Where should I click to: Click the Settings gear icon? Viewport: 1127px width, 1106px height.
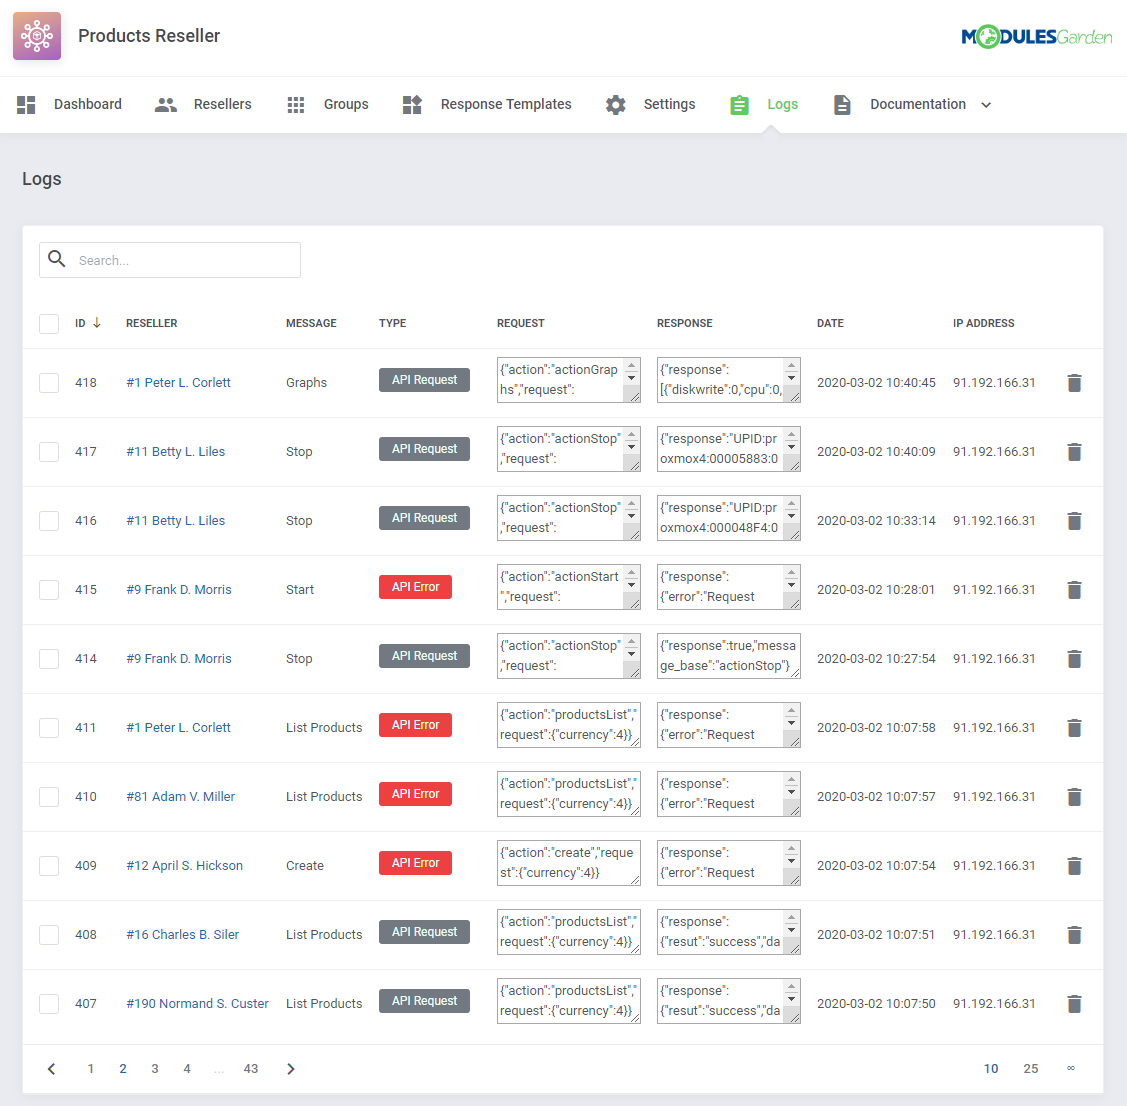click(x=615, y=105)
